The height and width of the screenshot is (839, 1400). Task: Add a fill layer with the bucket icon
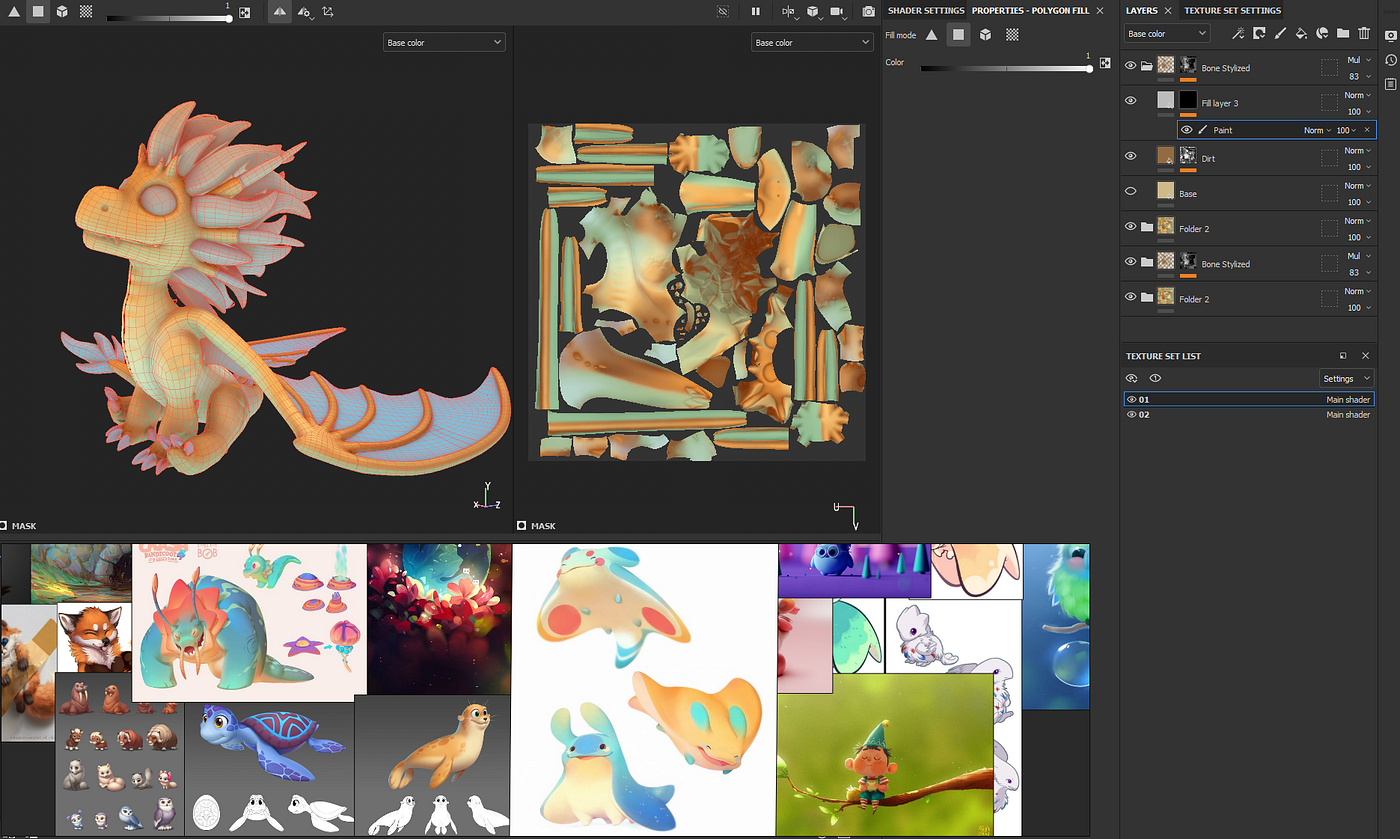coord(1301,33)
